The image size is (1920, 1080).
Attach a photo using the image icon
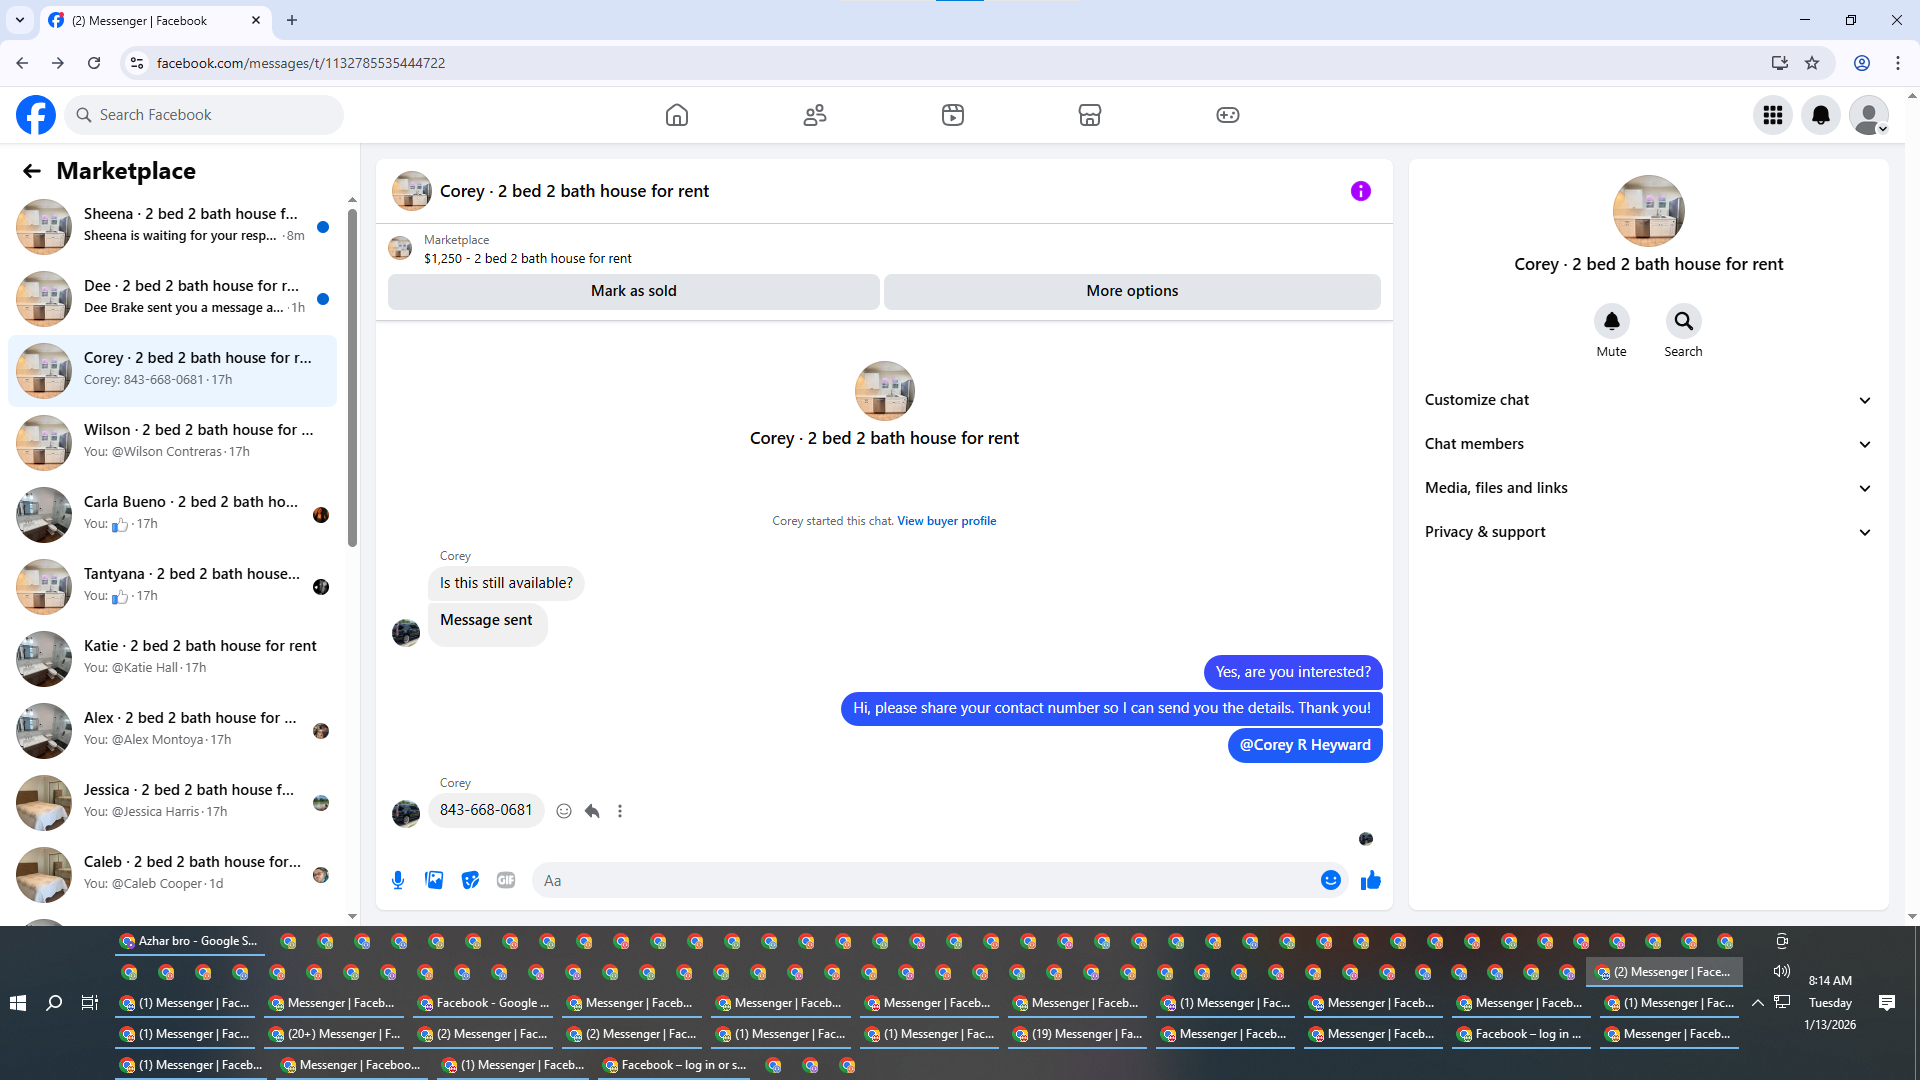[x=434, y=880]
